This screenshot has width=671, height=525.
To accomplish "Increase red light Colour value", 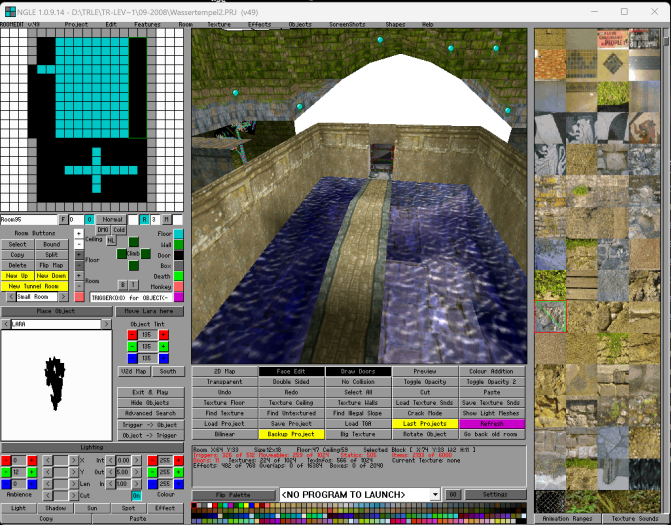I will [x=179, y=460].
